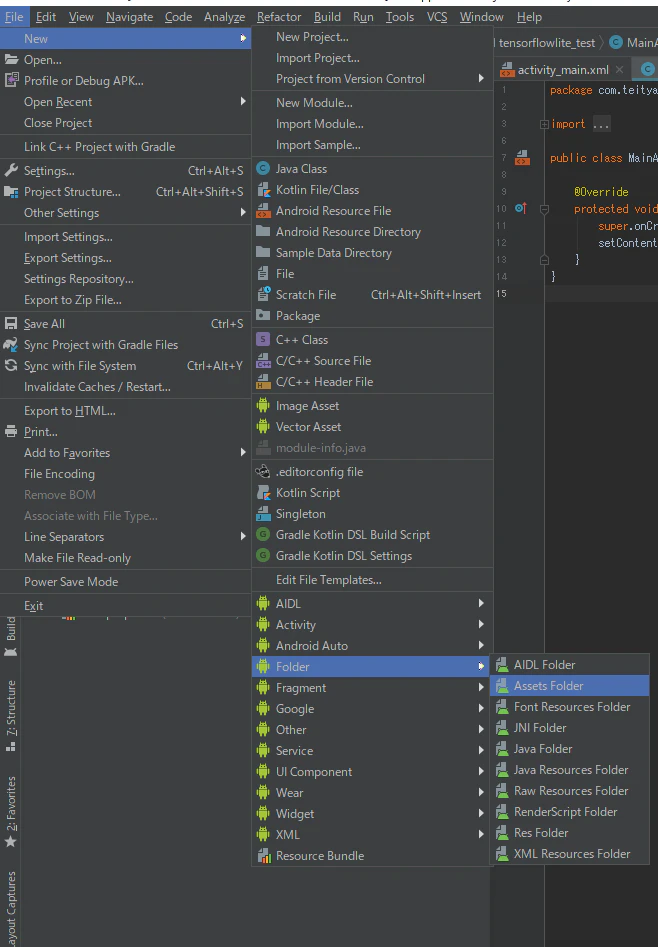This screenshot has height=947, width=658.
Task: Click the C++ Class icon
Action: (x=263, y=339)
